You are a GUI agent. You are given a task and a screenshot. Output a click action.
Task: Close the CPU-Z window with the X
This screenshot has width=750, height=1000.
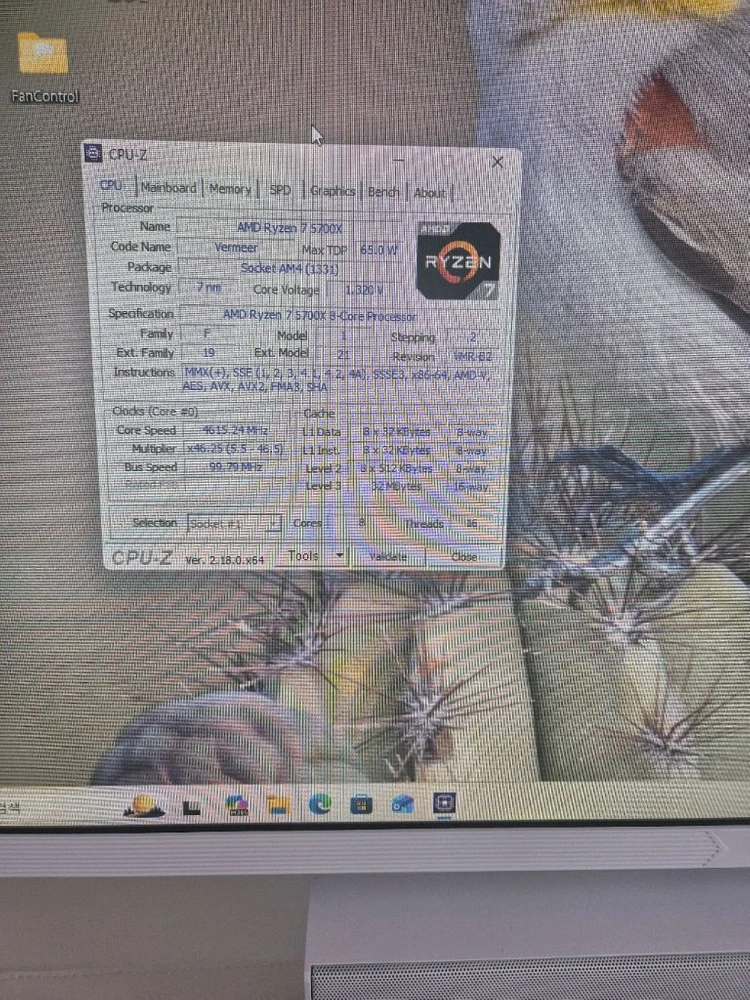coord(497,162)
